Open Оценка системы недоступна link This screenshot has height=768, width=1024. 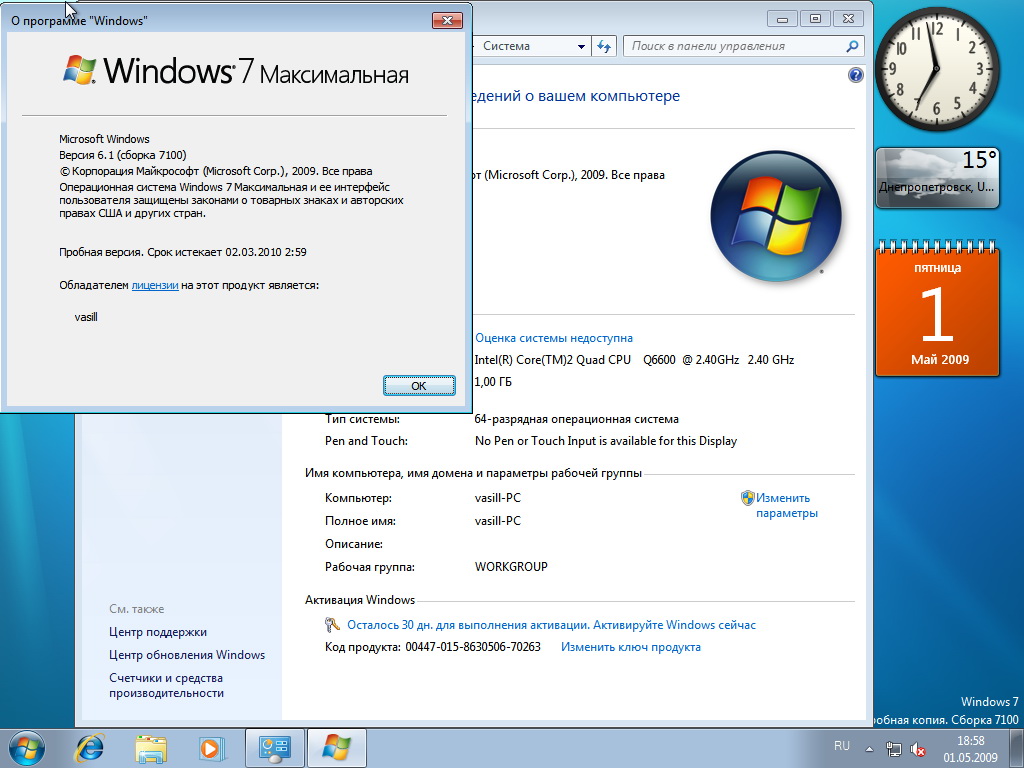click(554, 338)
